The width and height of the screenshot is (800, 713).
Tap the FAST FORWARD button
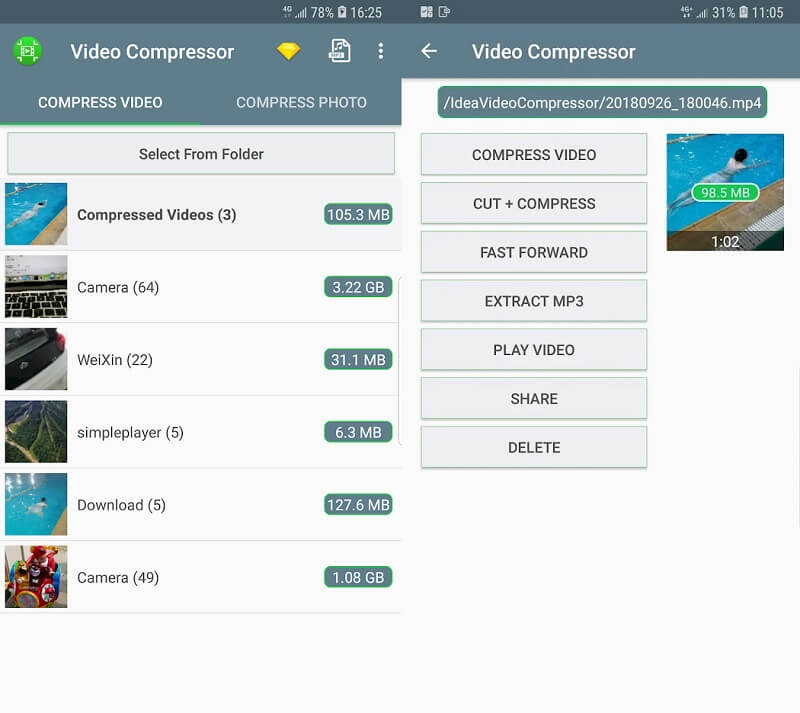(533, 252)
